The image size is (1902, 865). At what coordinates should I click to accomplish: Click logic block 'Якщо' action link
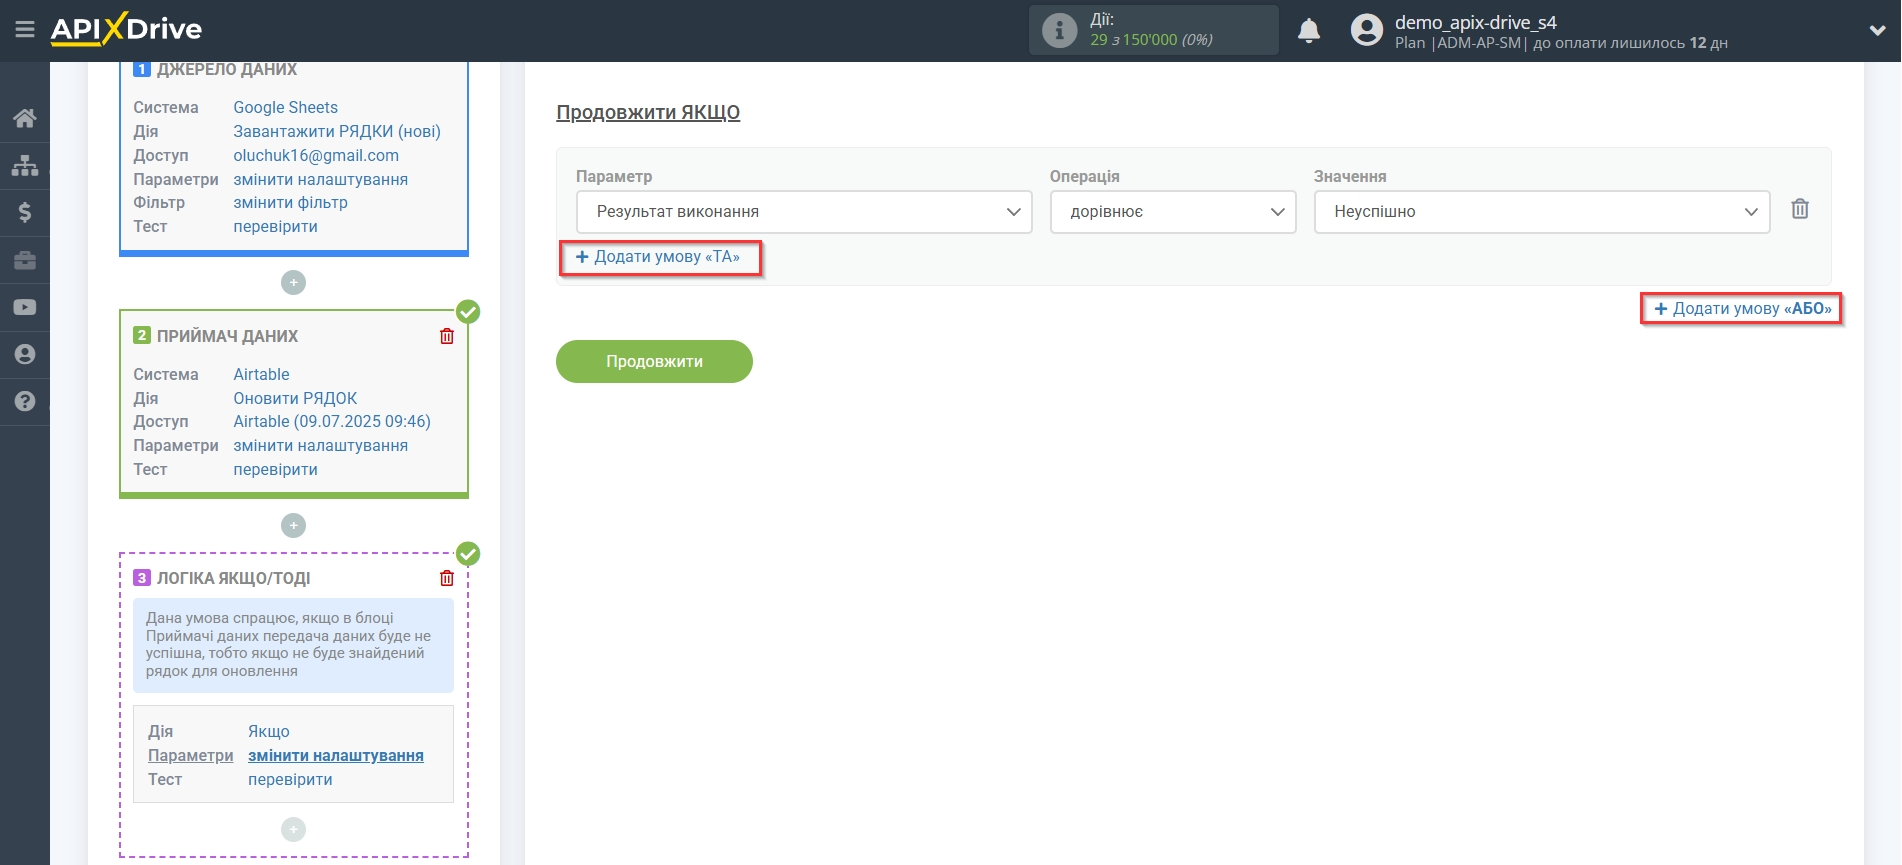pos(269,731)
